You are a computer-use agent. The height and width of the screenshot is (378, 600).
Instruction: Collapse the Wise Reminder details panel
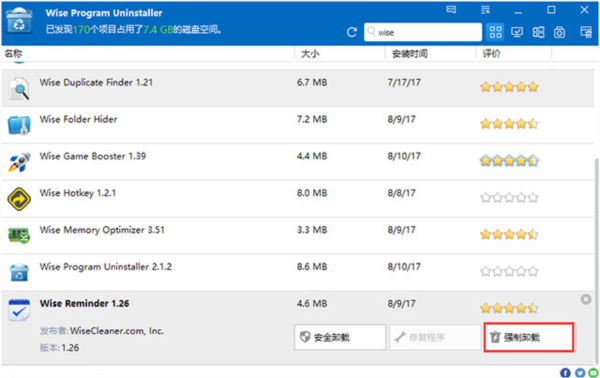pos(585,299)
